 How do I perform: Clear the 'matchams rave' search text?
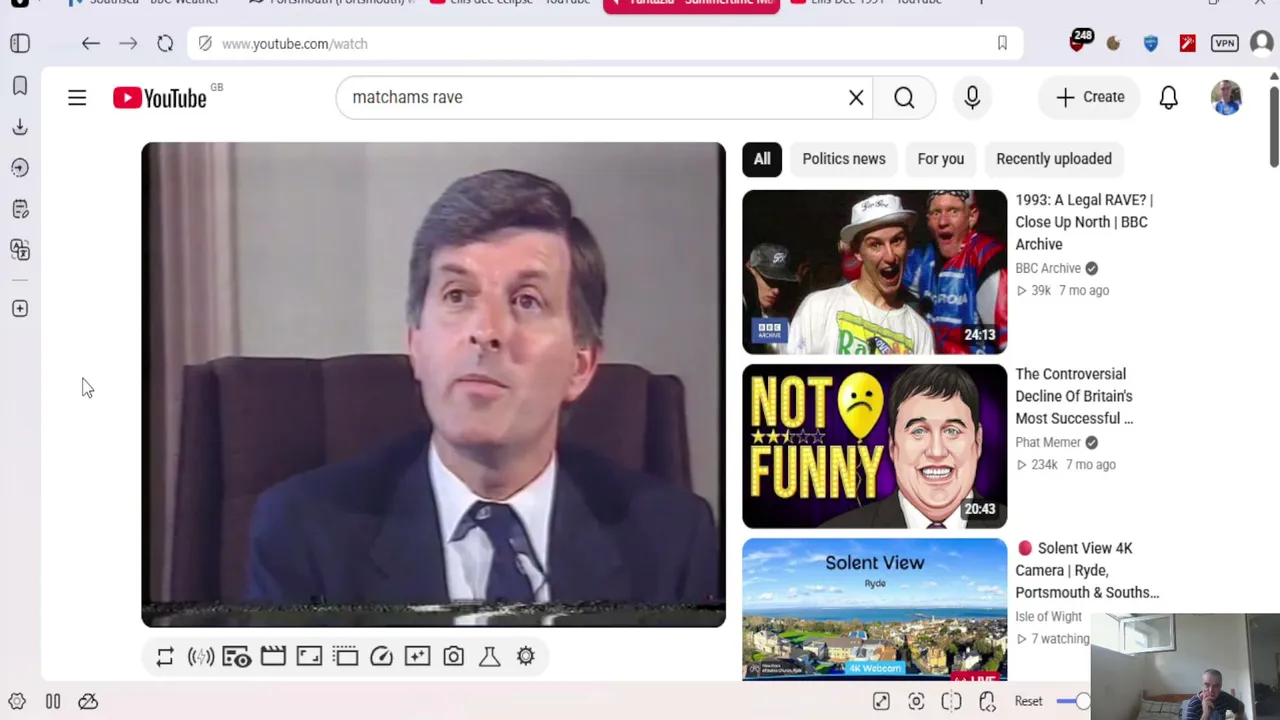(856, 97)
